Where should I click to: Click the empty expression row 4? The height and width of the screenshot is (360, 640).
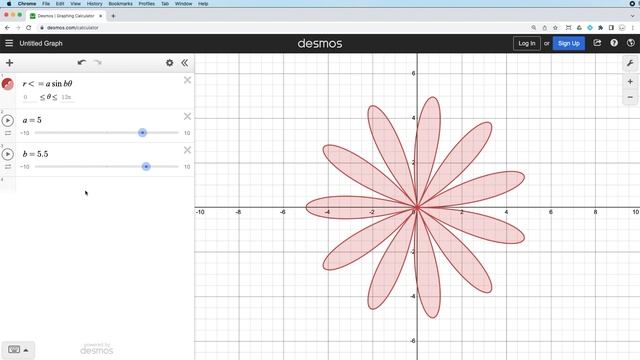(97, 184)
